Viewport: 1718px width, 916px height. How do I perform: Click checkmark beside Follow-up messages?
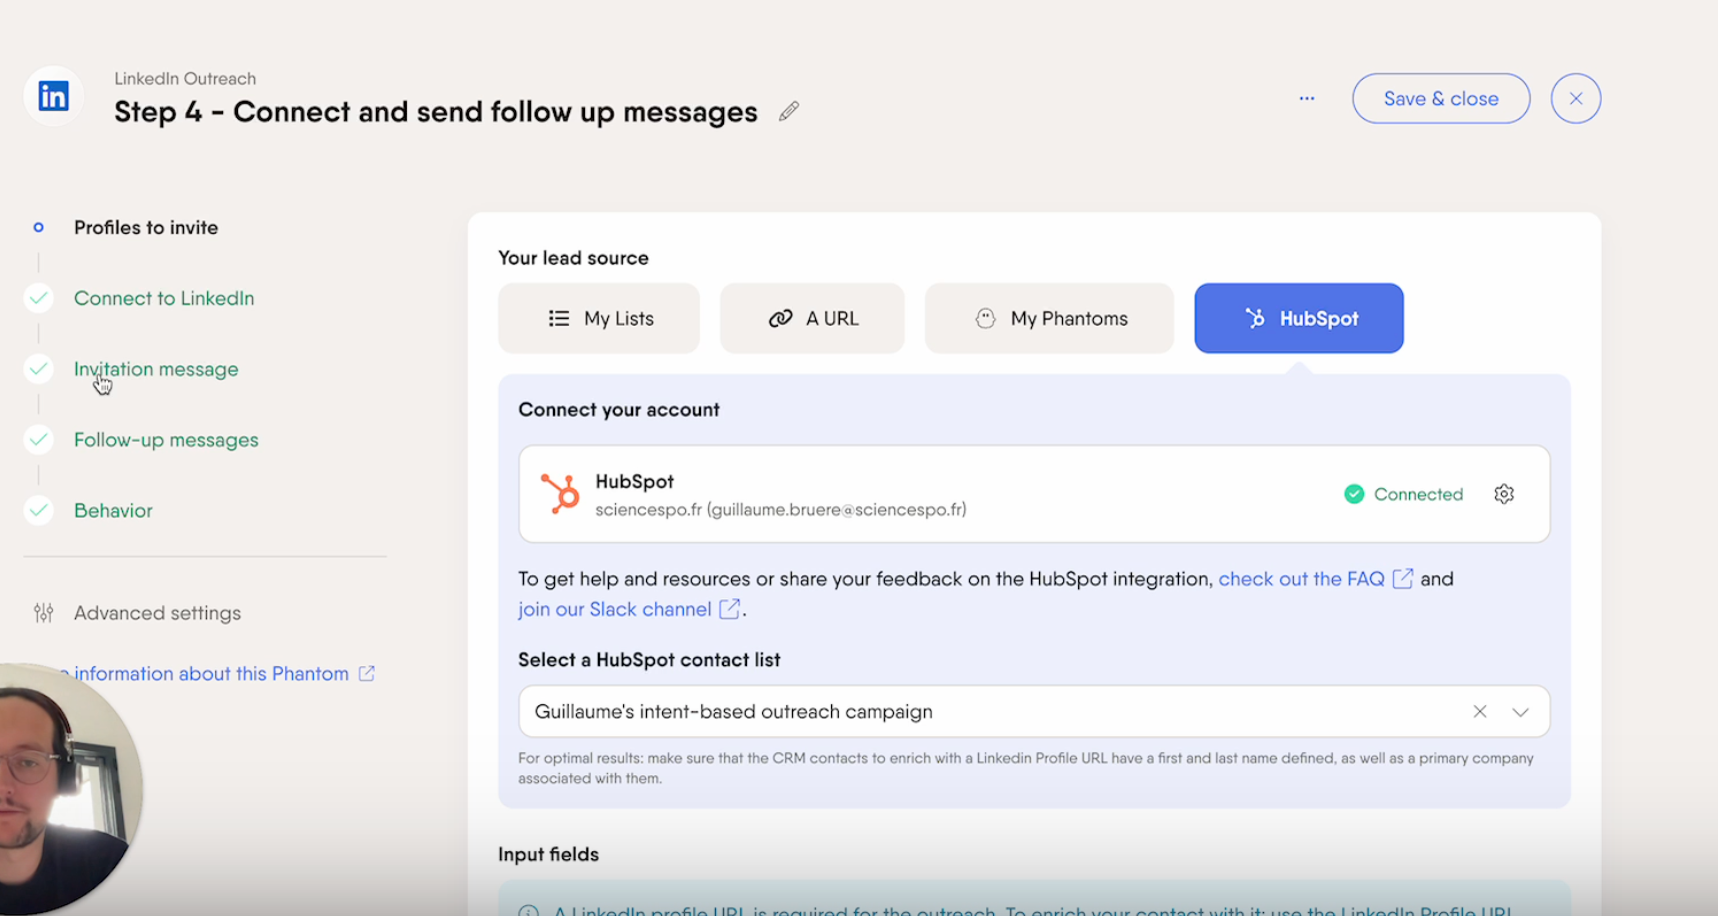pyautogui.click(x=38, y=440)
